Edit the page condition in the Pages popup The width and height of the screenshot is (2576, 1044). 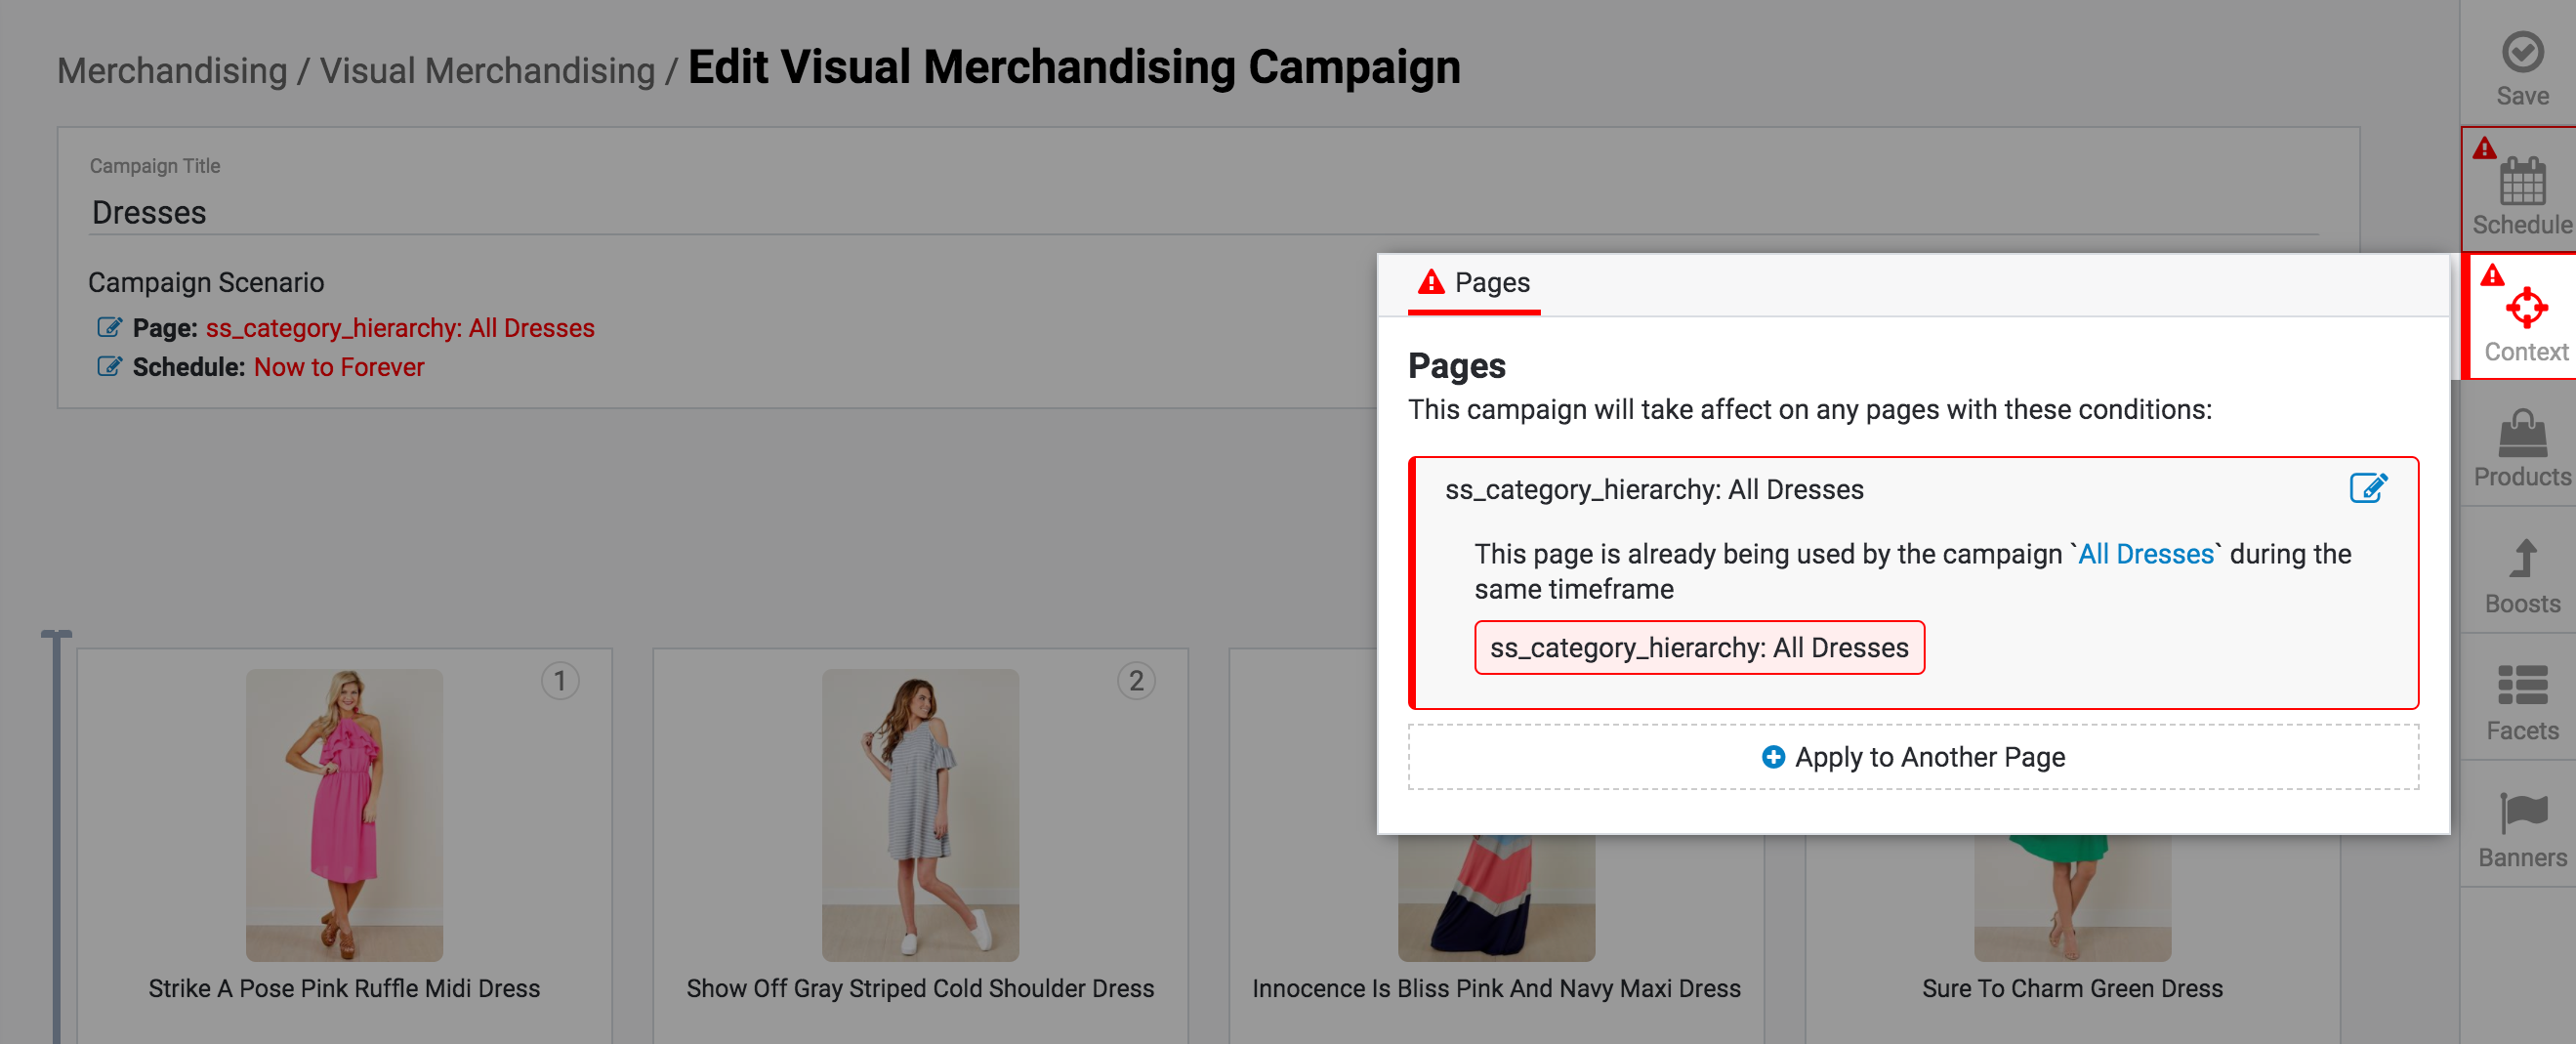[x=2367, y=488]
